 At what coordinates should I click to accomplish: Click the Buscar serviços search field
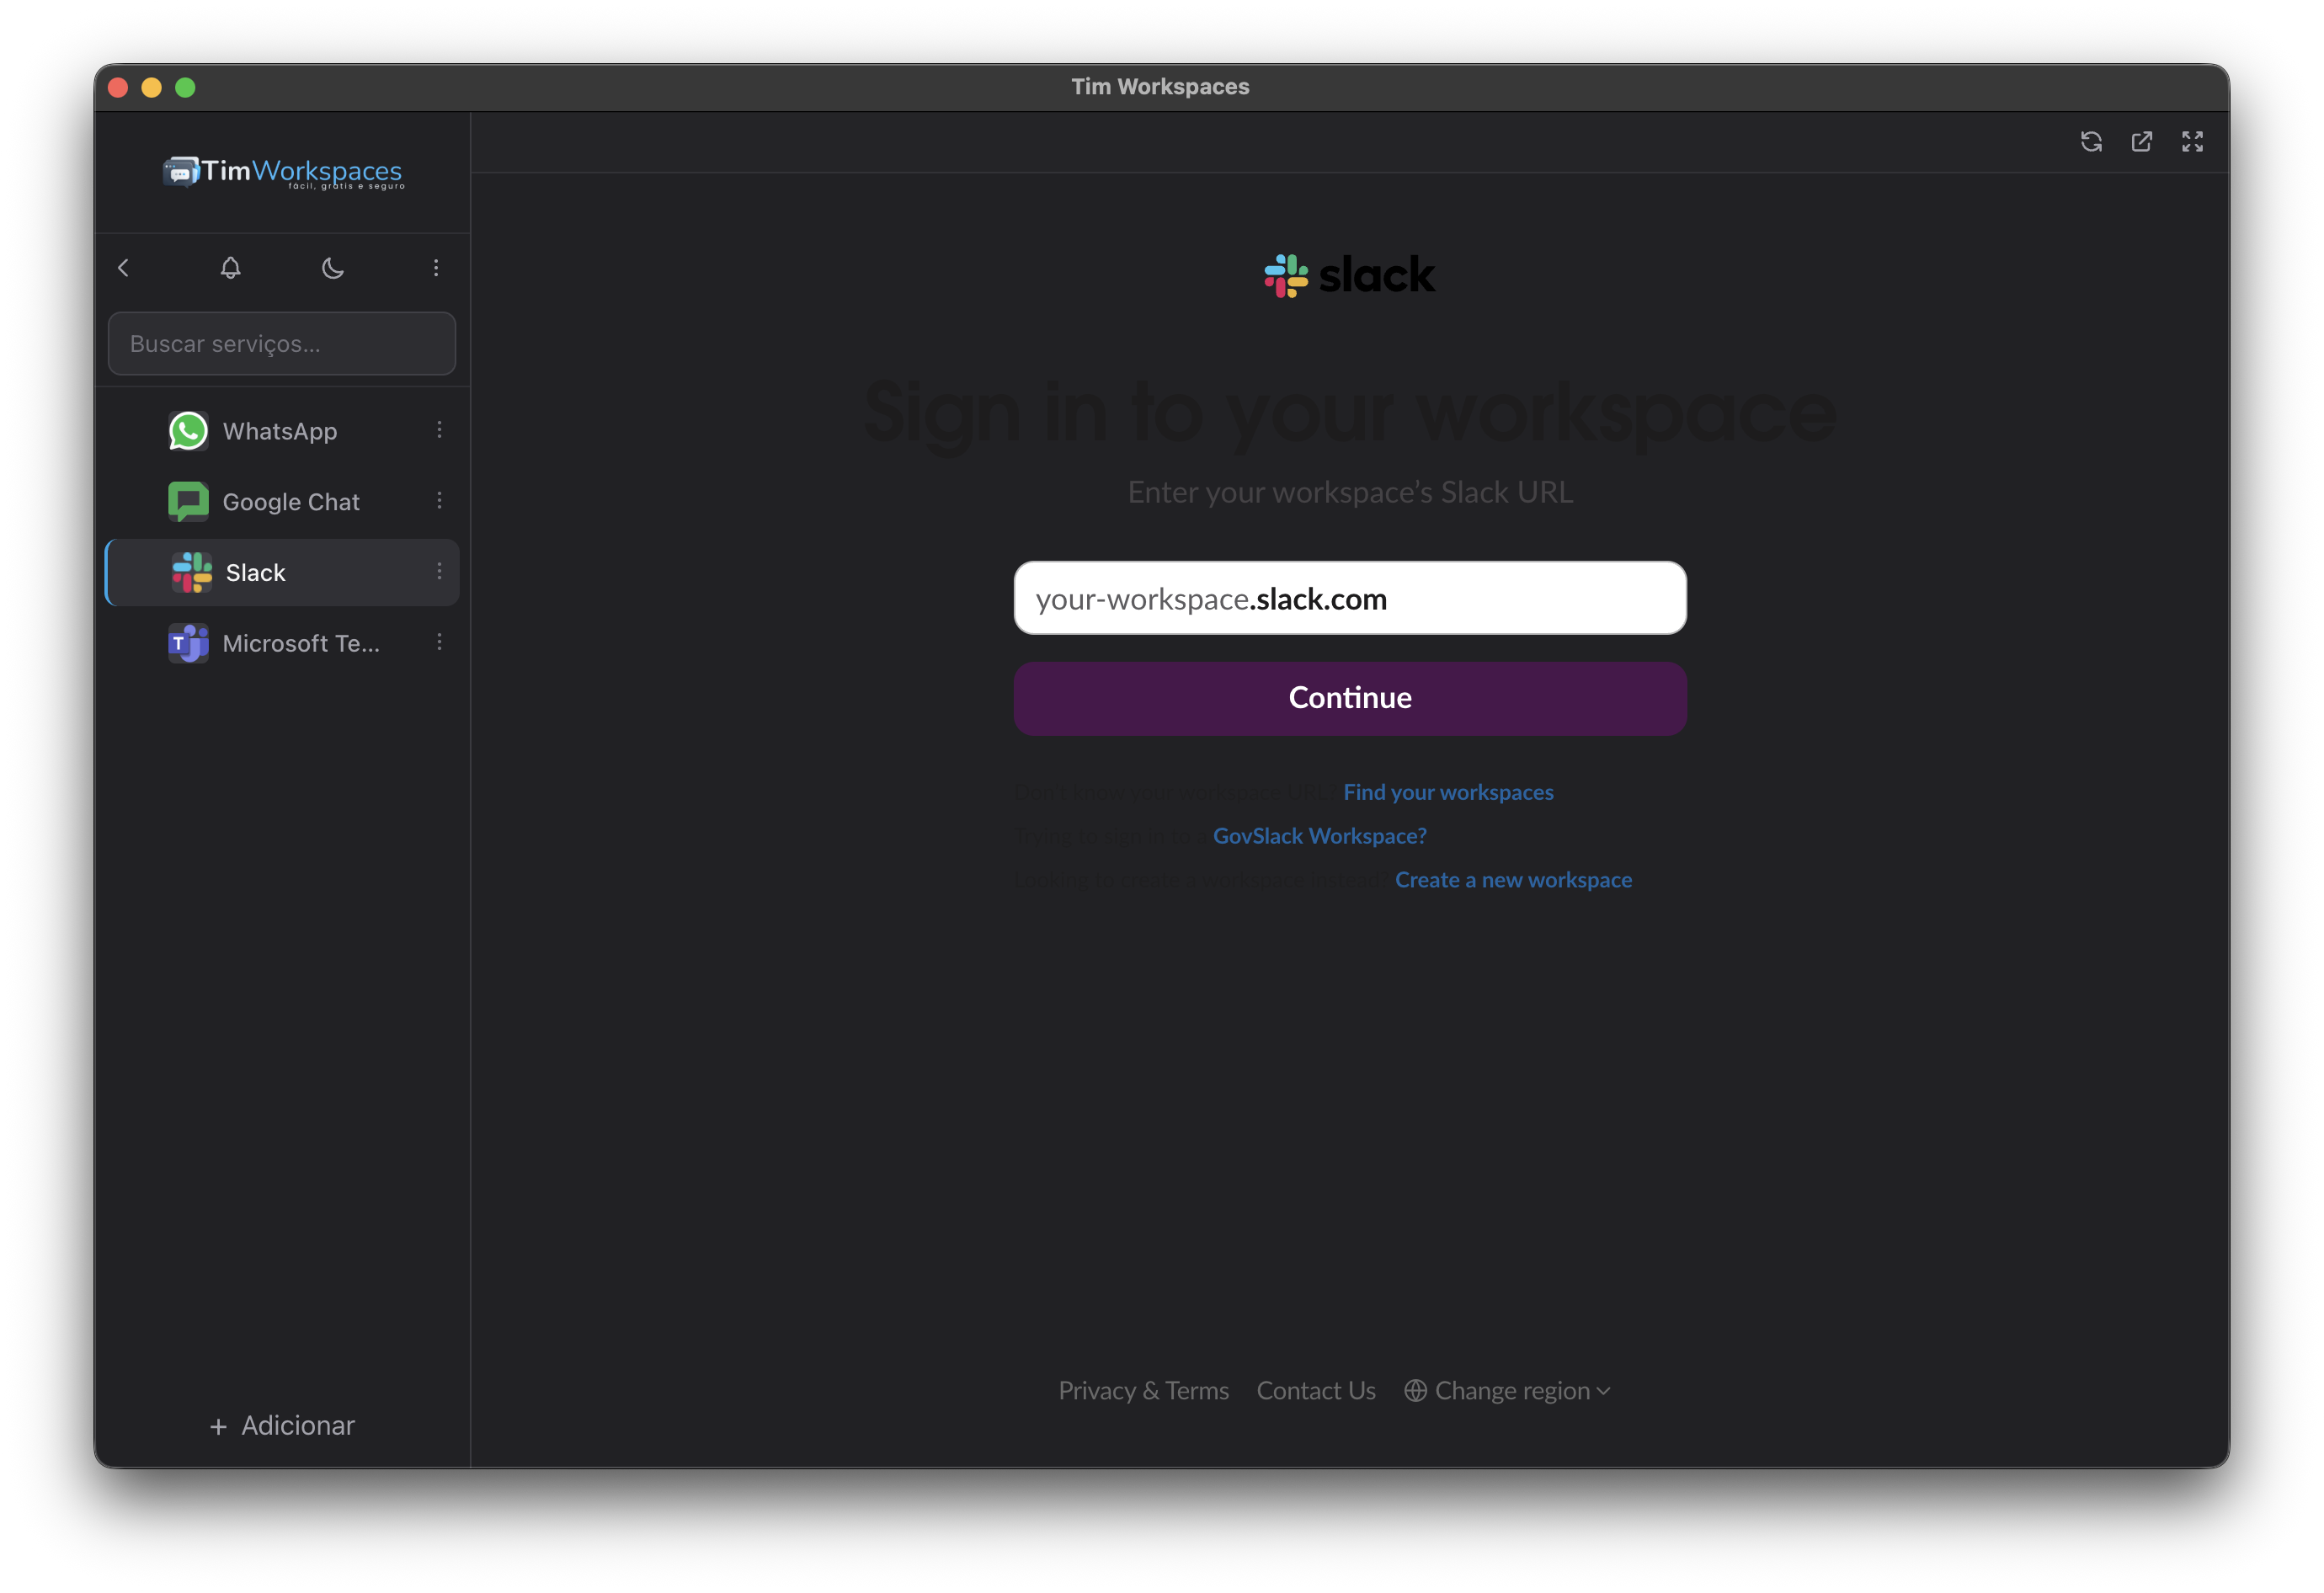(281, 343)
